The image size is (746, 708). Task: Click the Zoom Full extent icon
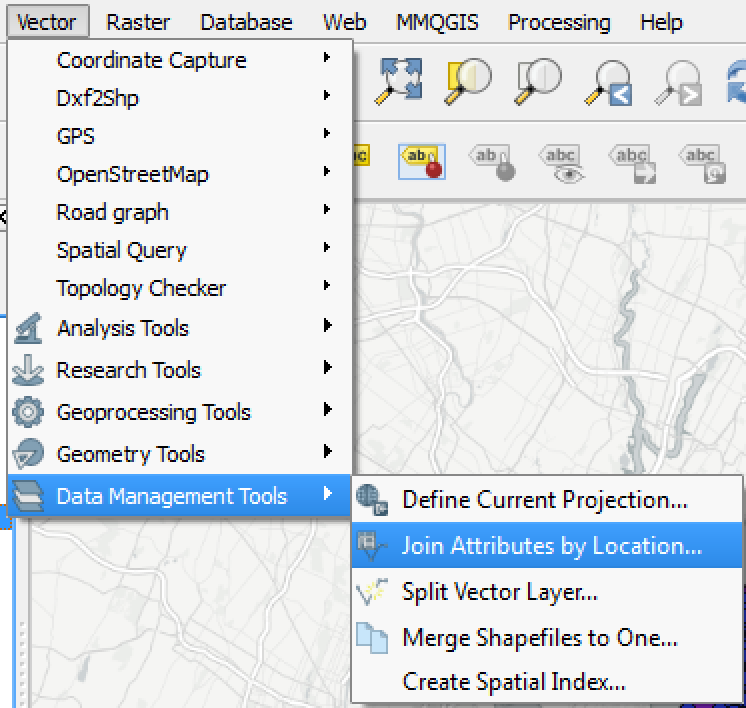399,81
